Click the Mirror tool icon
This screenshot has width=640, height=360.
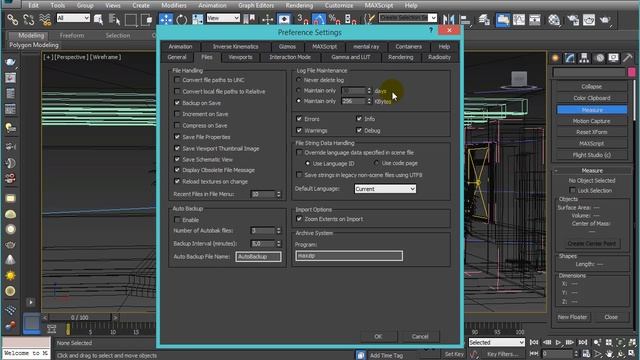448,19
